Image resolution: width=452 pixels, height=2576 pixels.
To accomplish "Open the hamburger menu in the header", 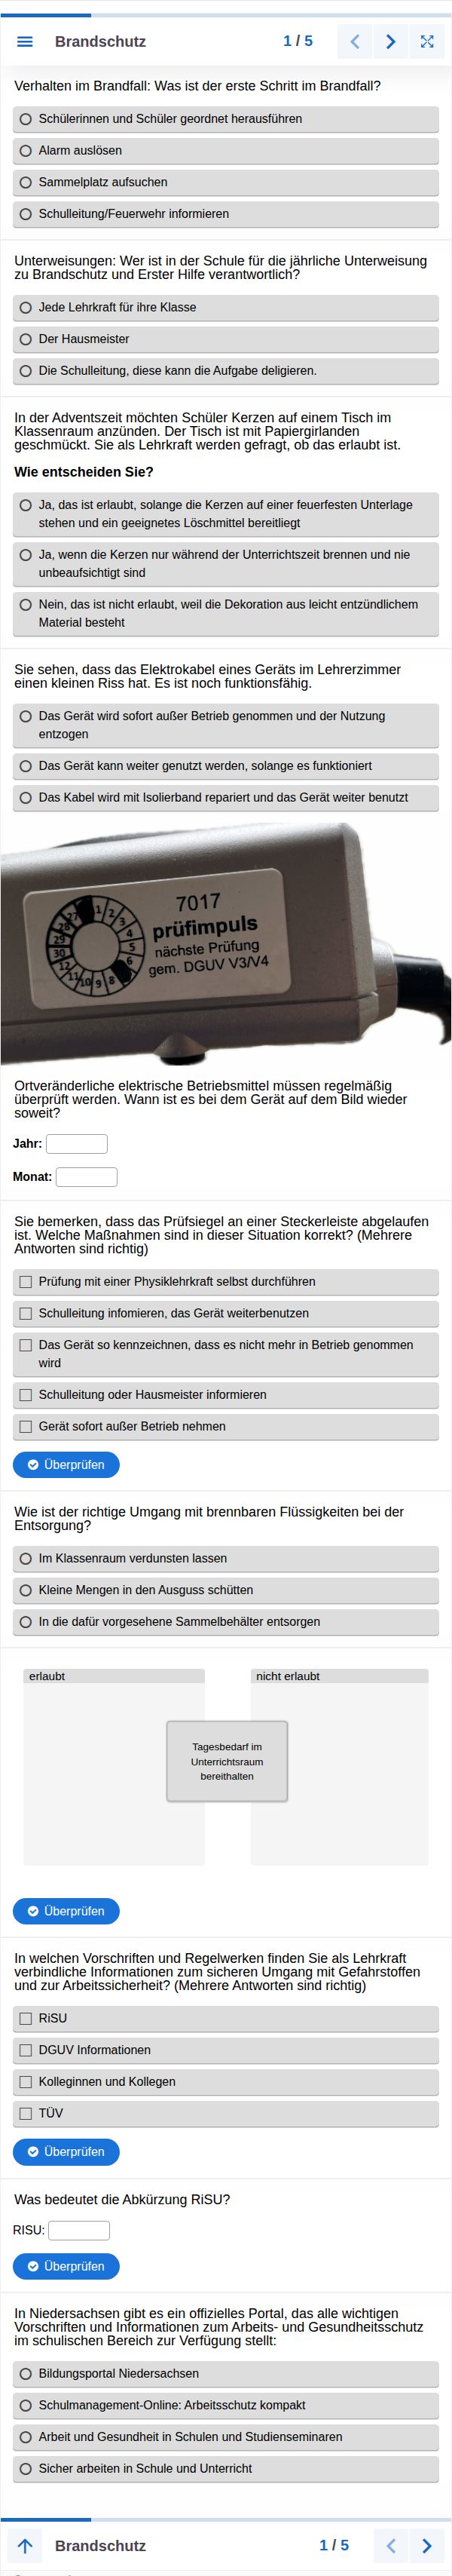I will 26,42.
